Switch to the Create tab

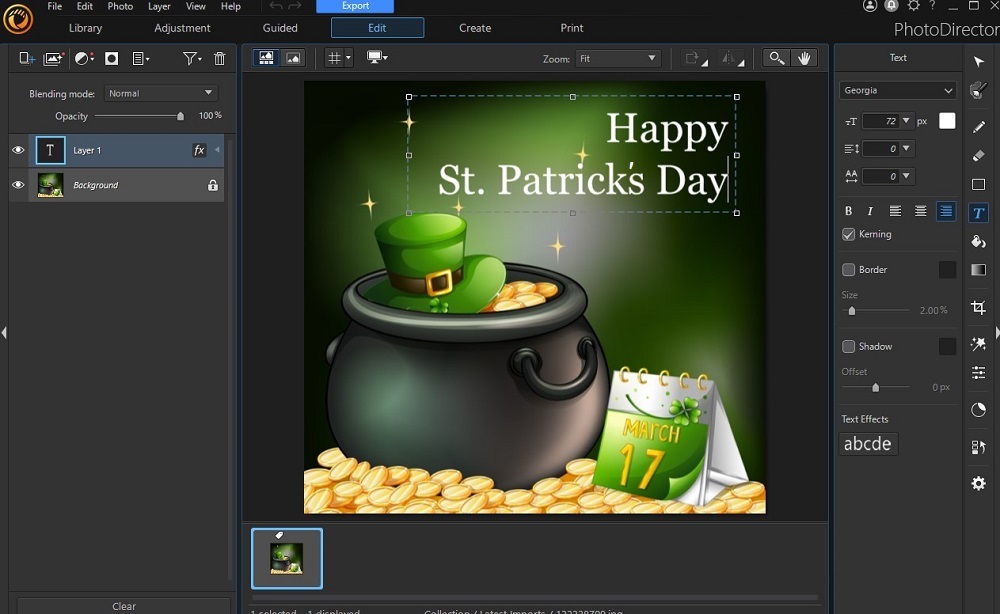474,28
